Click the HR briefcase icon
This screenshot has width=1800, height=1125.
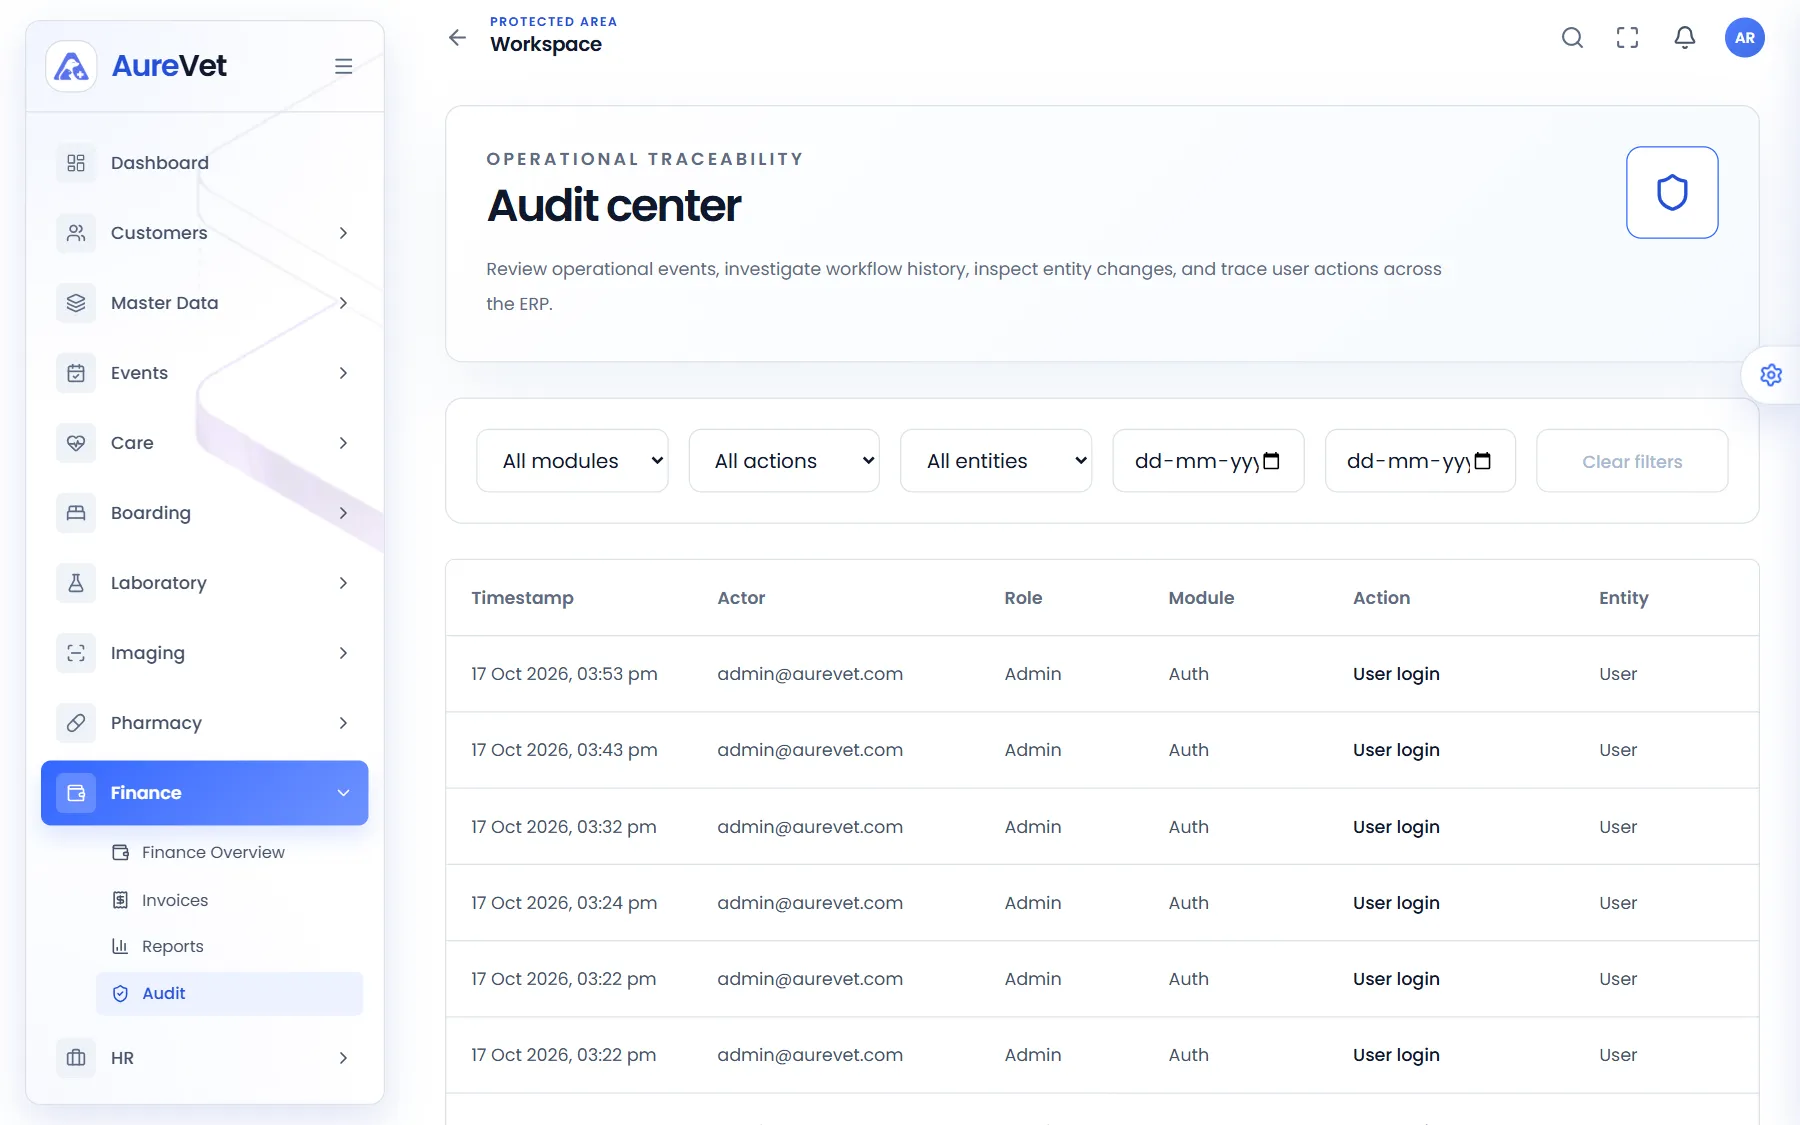click(x=76, y=1058)
